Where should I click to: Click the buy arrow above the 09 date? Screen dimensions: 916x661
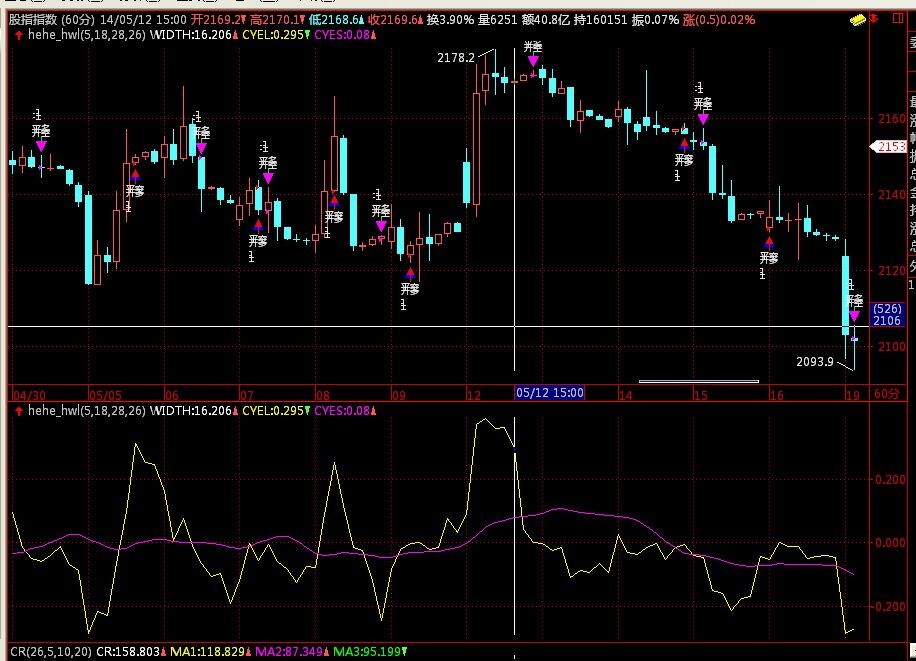pos(410,272)
